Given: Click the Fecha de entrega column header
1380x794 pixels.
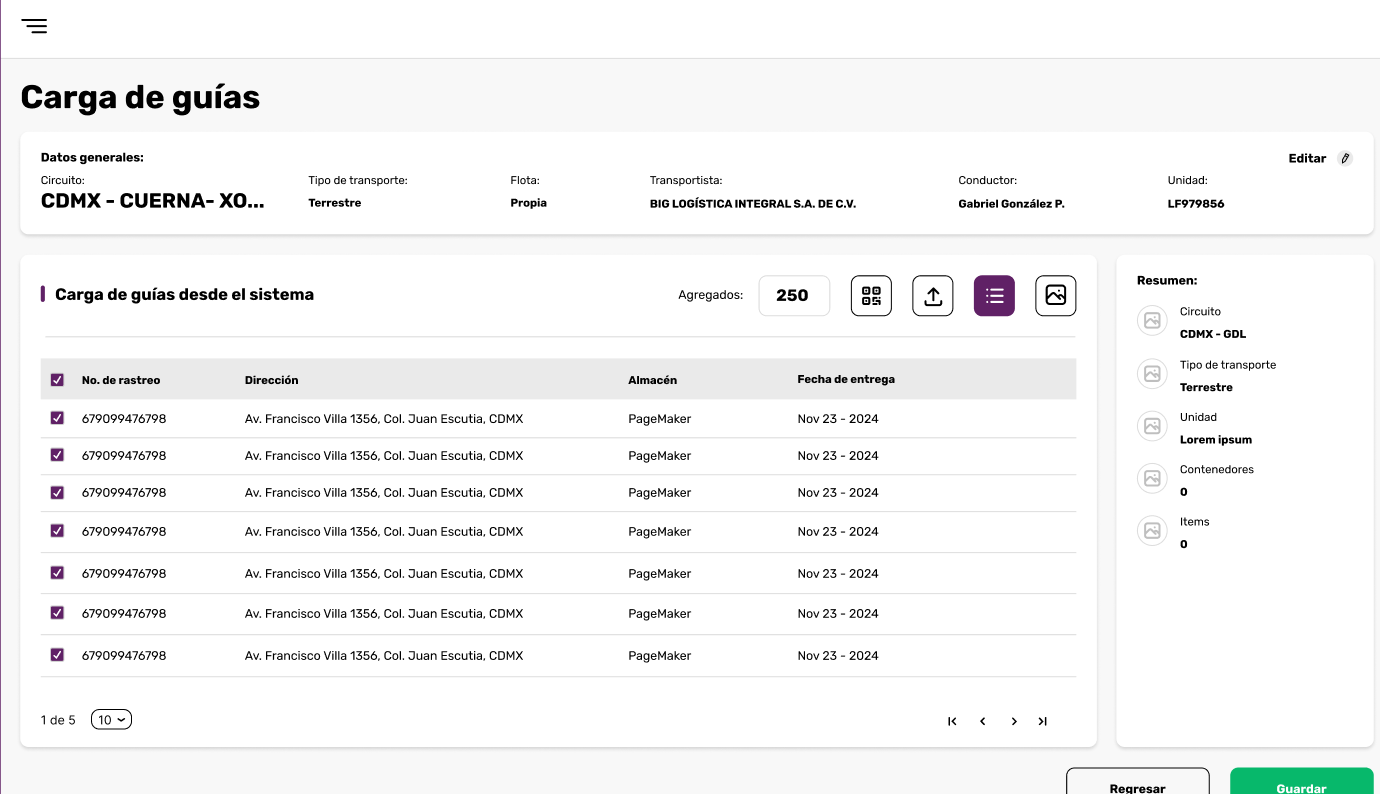Looking at the screenshot, I should [846, 380].
